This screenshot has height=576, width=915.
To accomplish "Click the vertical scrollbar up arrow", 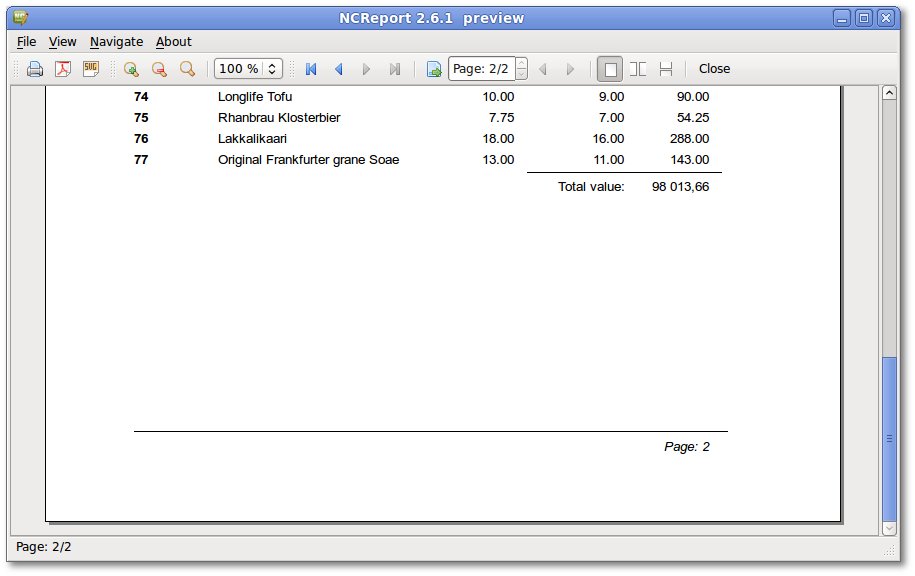I will pos(889,93).
